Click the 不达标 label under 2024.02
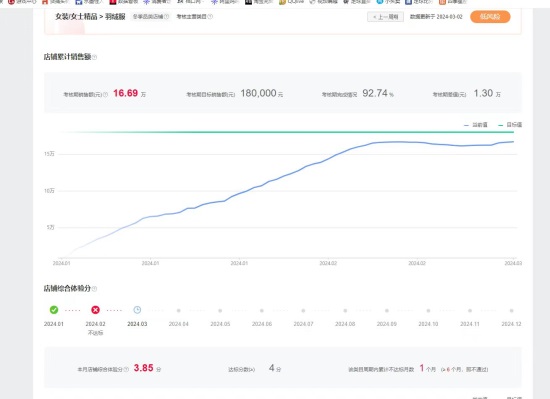This screenshot has width=550, height=399. click(x=95, y=333)
